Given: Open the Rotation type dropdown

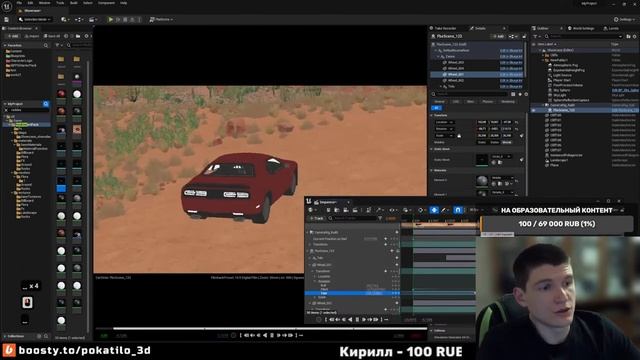Looking at the screenshot, I should (x=444, y=129).
